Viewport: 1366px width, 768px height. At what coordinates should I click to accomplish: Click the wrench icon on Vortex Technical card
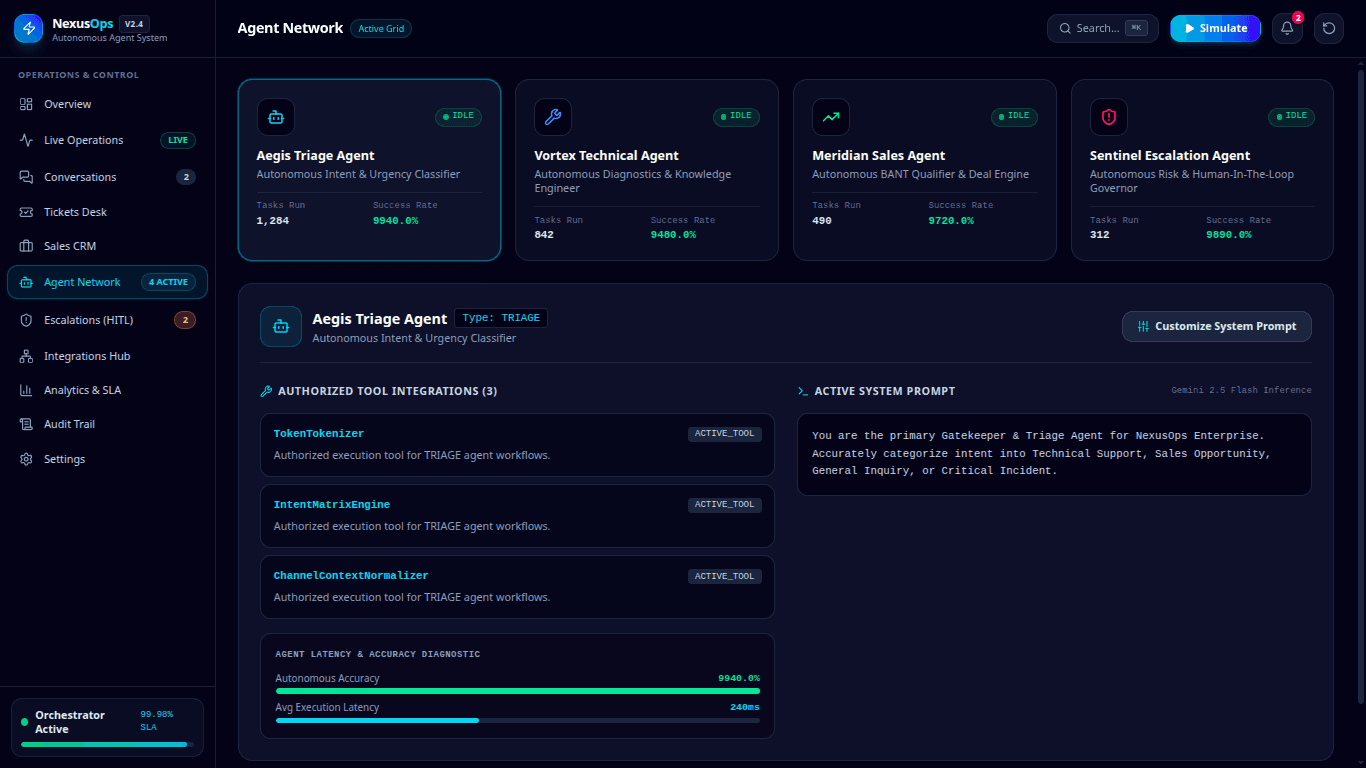(553, 117)
